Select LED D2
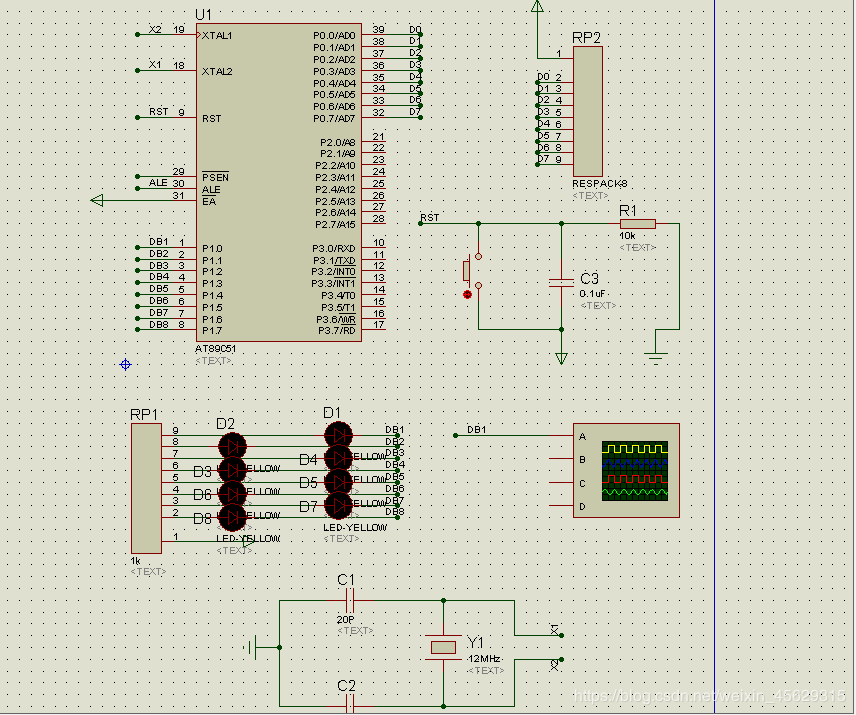Image resolution: width=856 pixels, height=715 pixels. pos(232,446)
